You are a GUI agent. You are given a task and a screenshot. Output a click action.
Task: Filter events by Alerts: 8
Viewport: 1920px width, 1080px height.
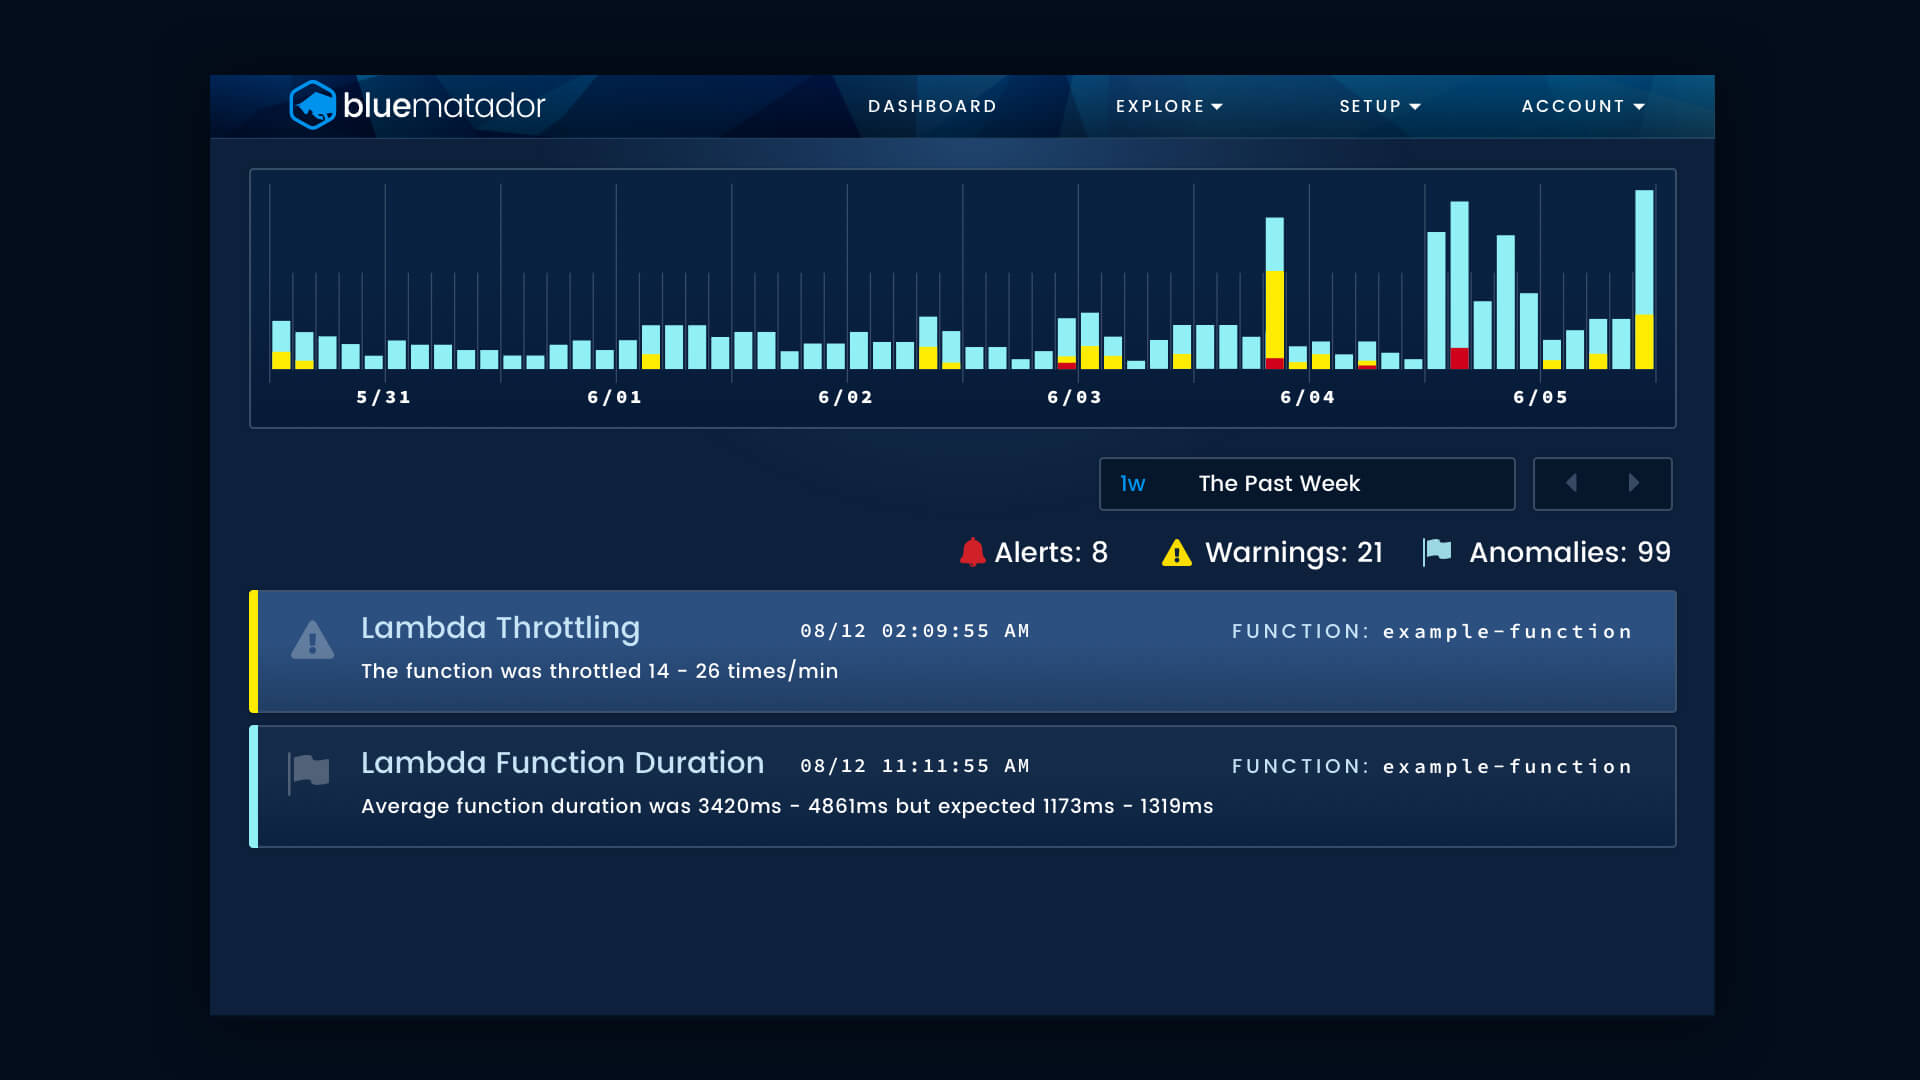[x=1050, y=552]
